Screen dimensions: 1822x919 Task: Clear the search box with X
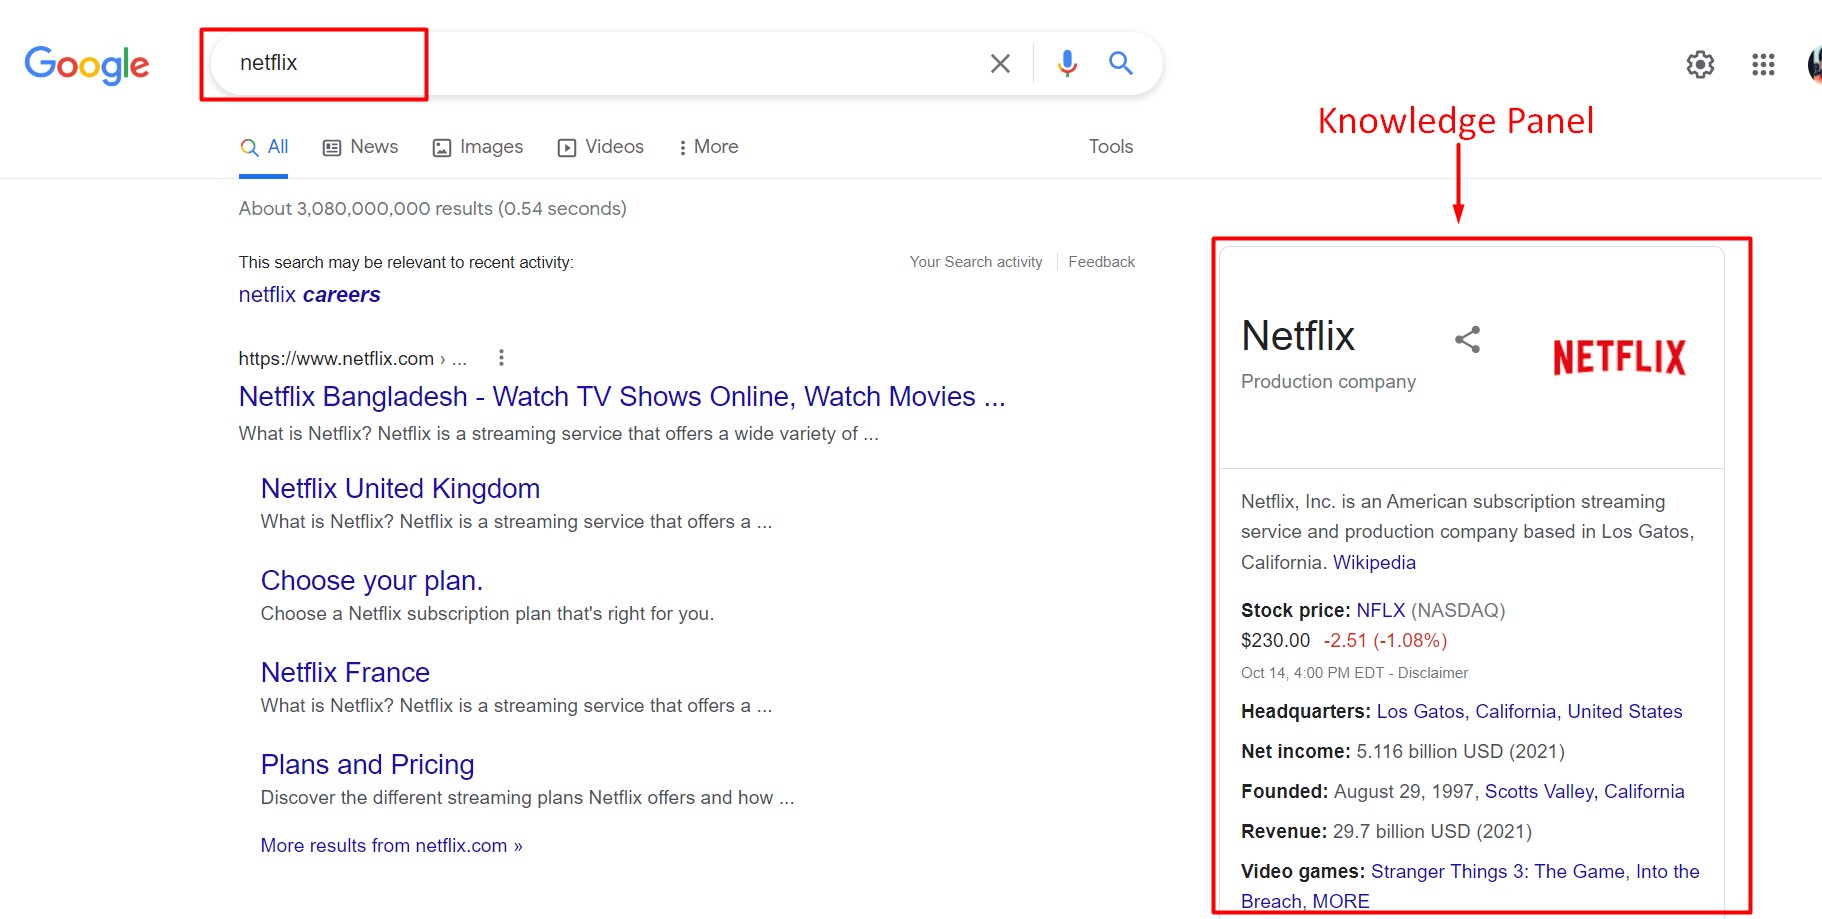pyautogui.click(x=1000, y=64)
